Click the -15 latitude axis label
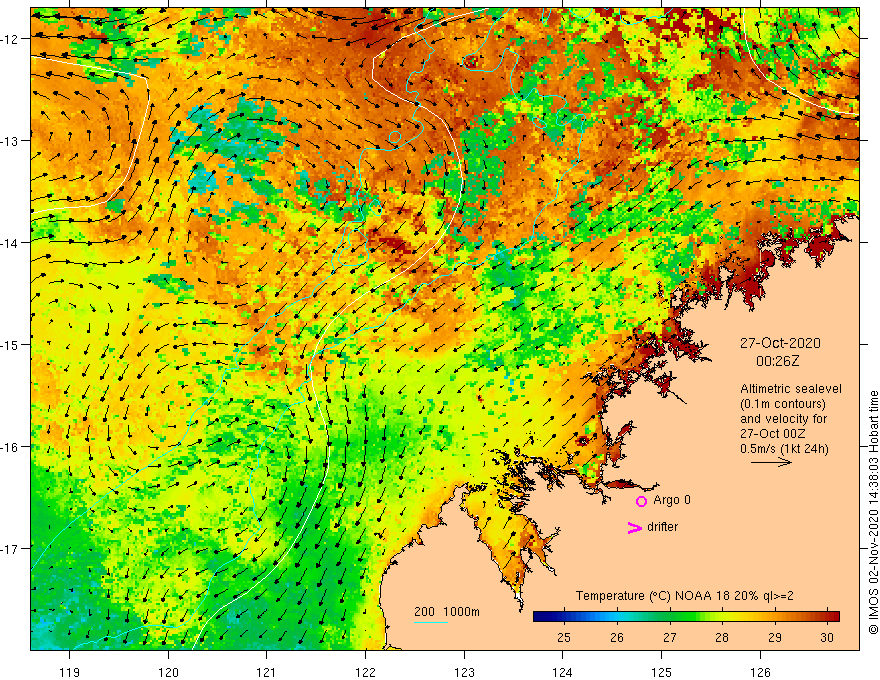880x680 pixels. click(x=10, y=345)
